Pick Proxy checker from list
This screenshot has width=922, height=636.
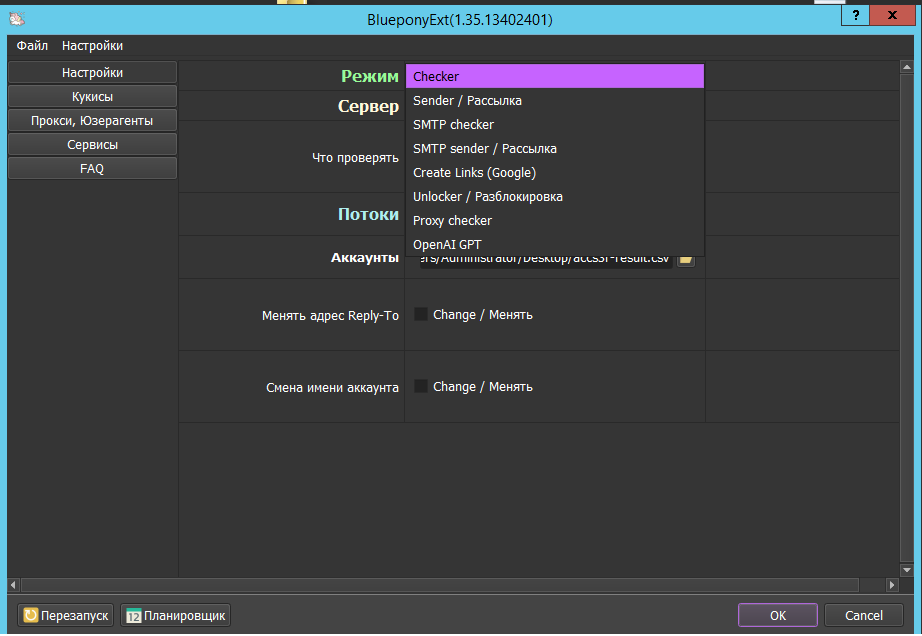[554, 221]
